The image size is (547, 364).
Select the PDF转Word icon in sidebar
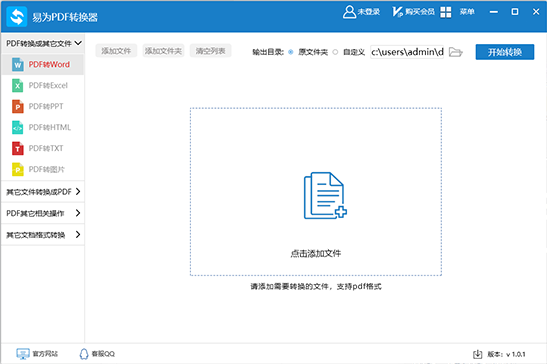(x=18, y=65)
